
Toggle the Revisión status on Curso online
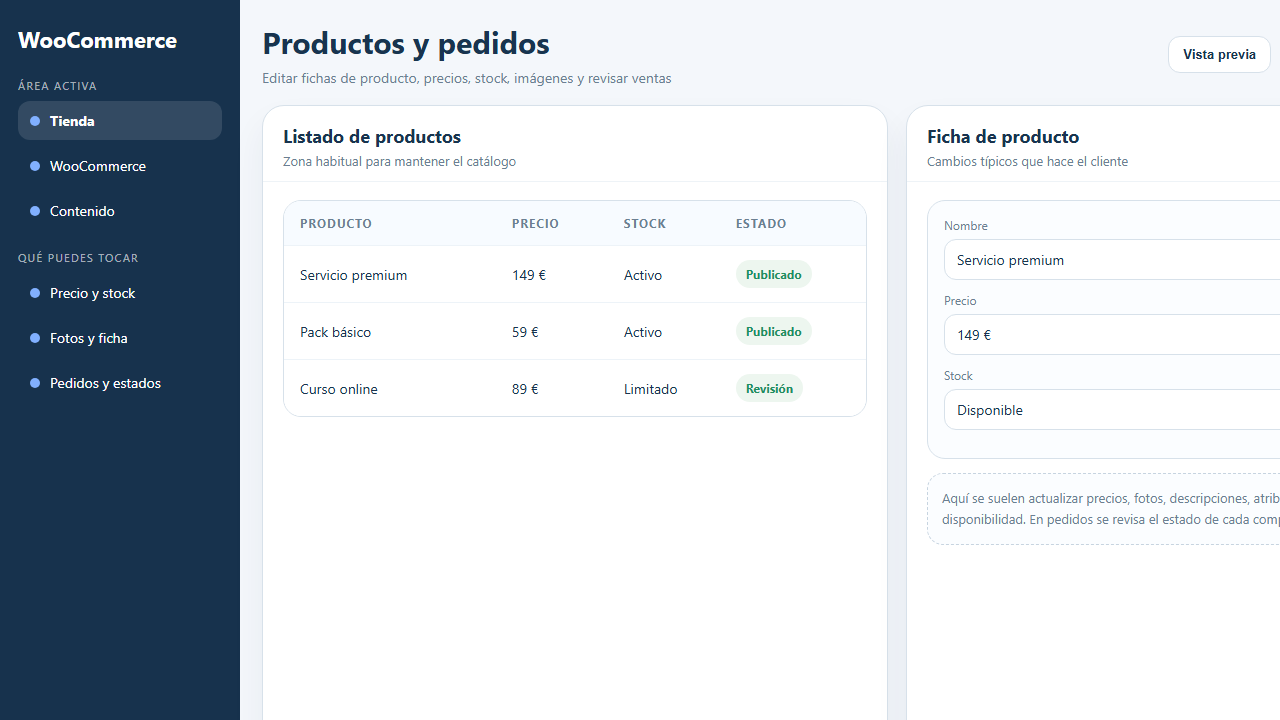click(768, 387)
